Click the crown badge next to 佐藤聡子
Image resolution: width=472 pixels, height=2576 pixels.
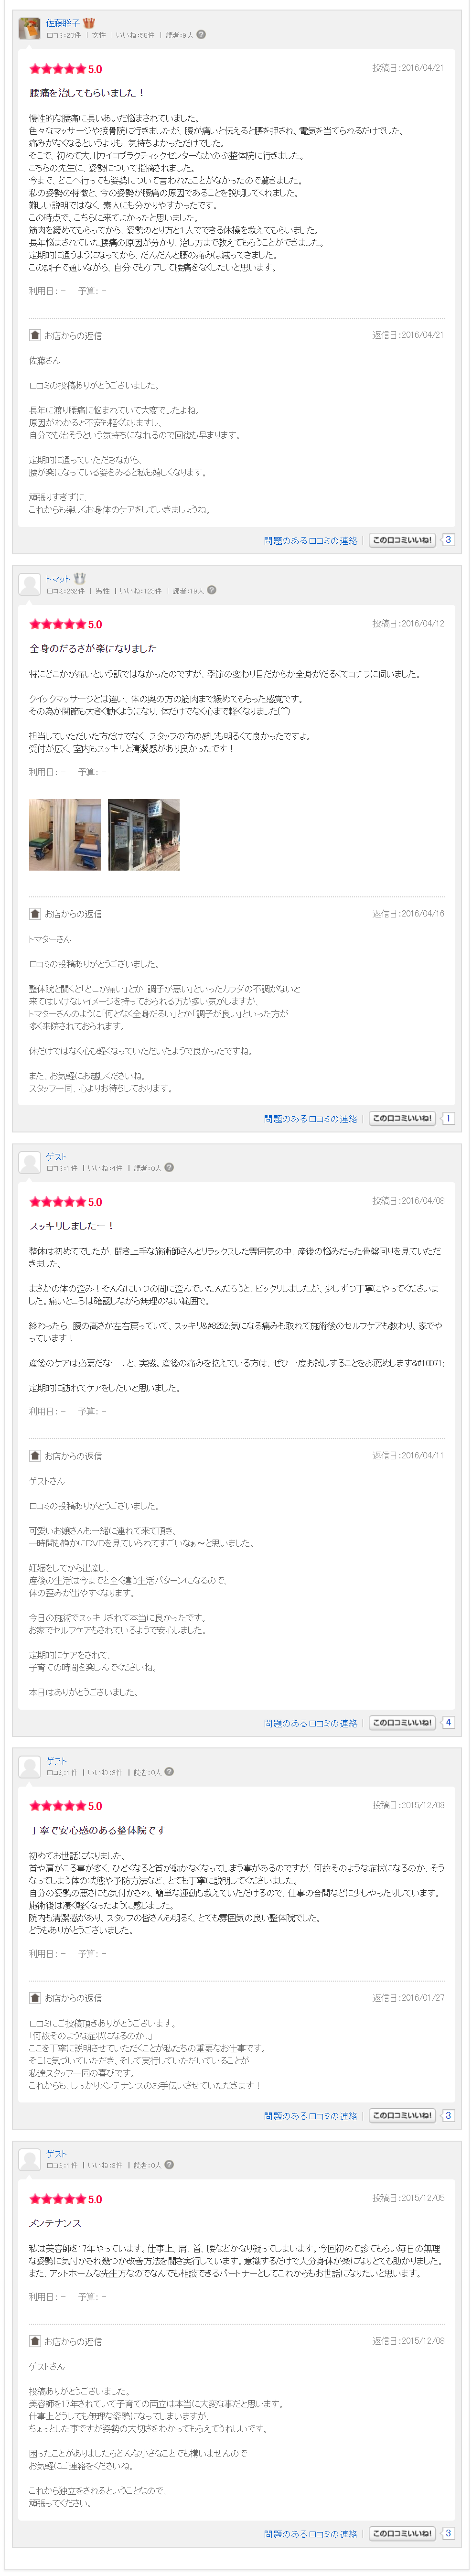tap(89, 23)
